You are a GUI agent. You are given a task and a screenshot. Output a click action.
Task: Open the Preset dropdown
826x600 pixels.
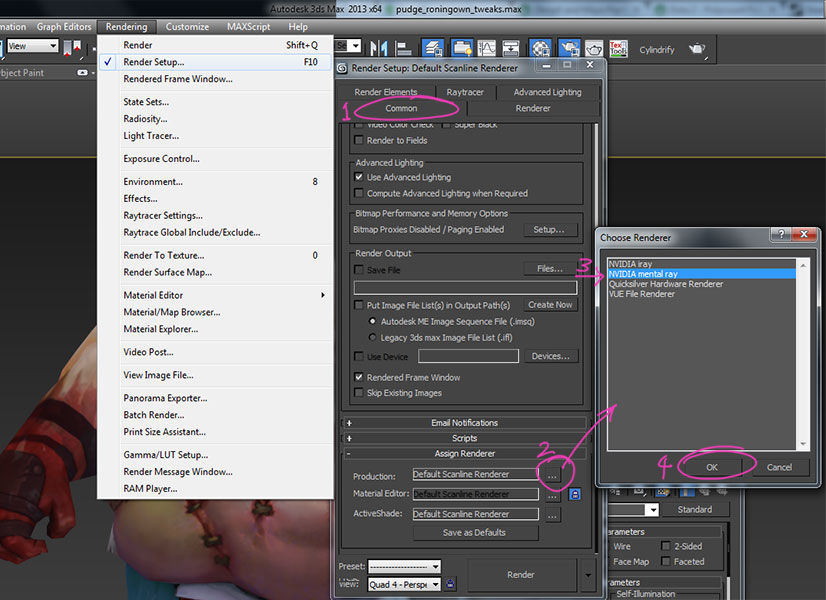coord(404,567)
